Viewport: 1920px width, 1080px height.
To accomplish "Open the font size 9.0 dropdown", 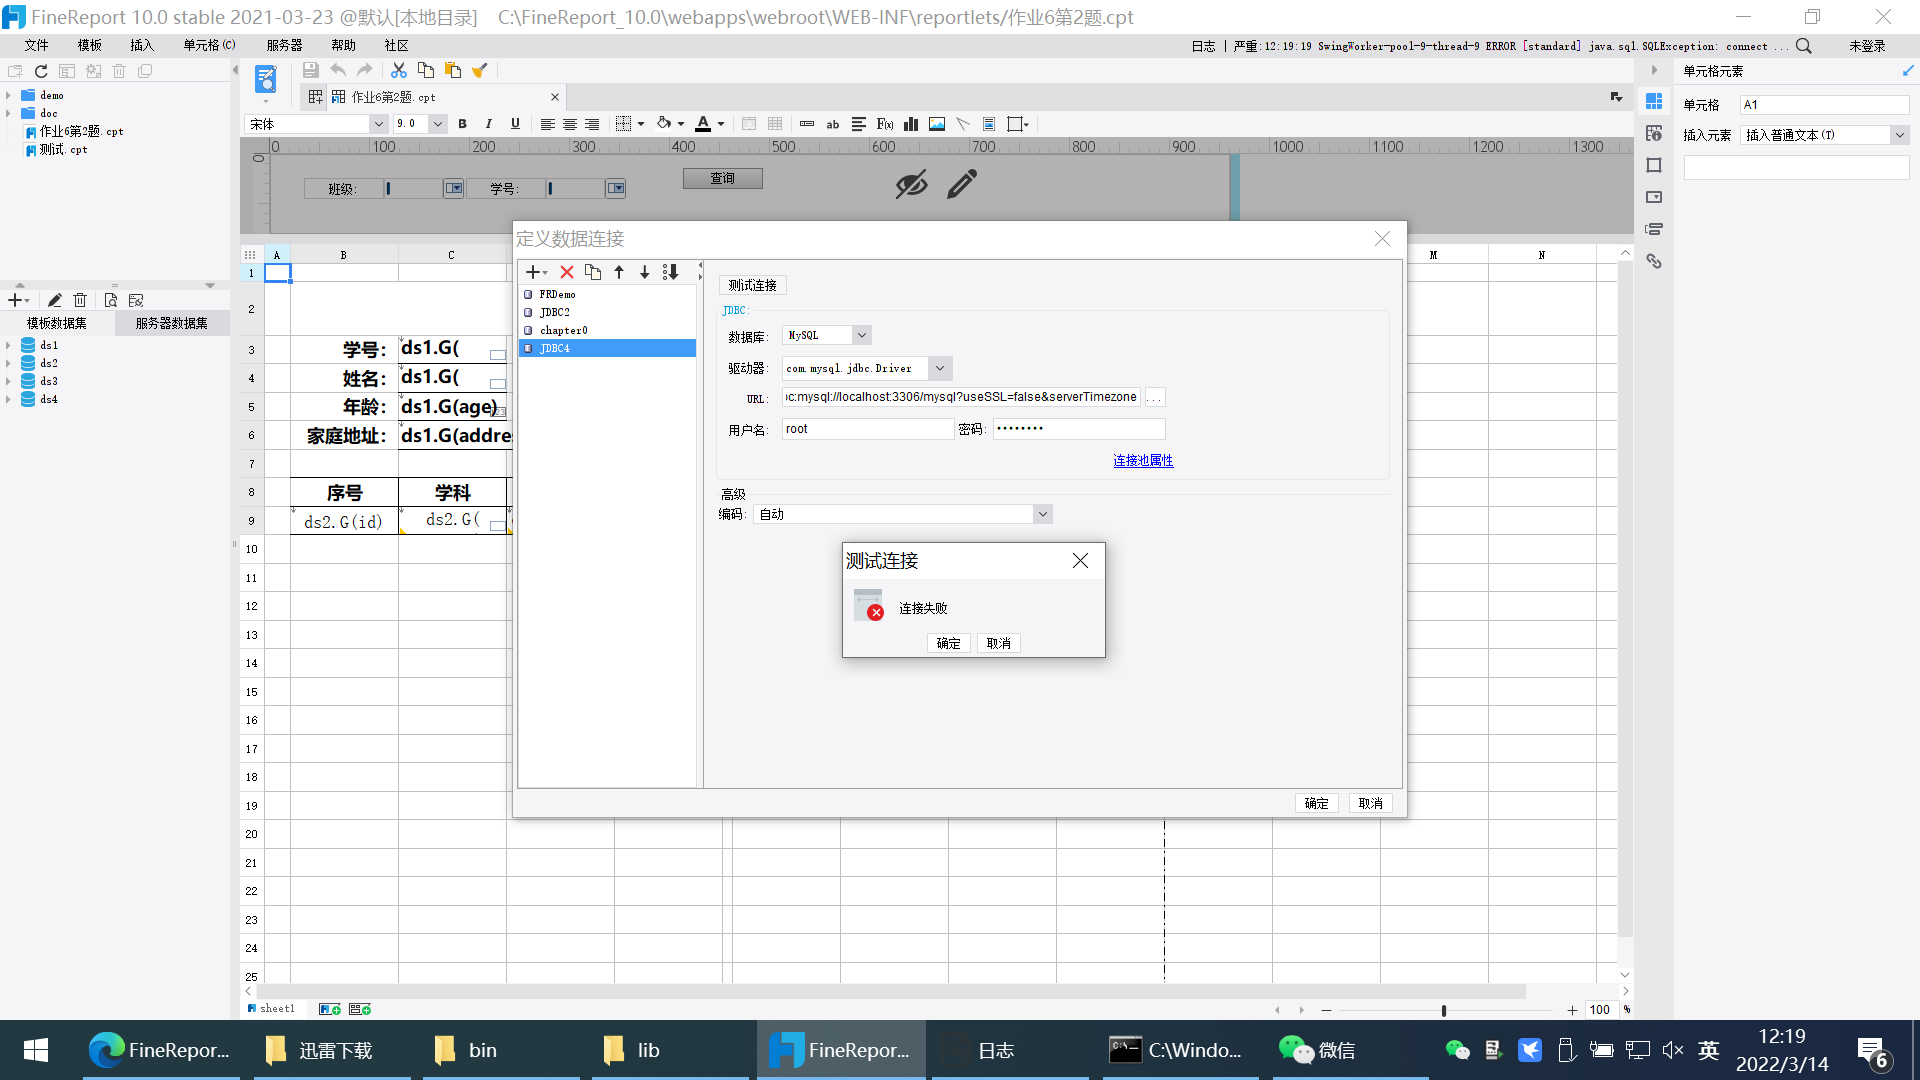I will tap(438, 124).
